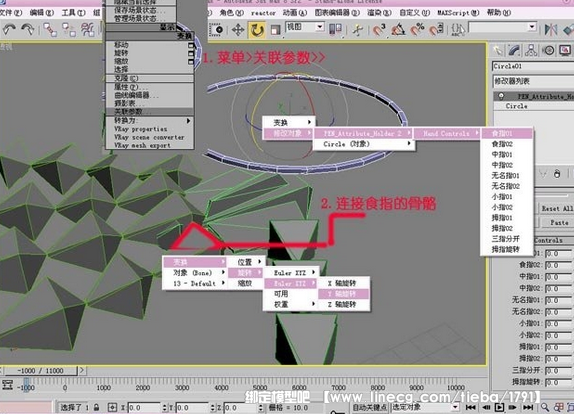Activate the Select and Scale tool
574x414 pixels.
tap(275, 30)
